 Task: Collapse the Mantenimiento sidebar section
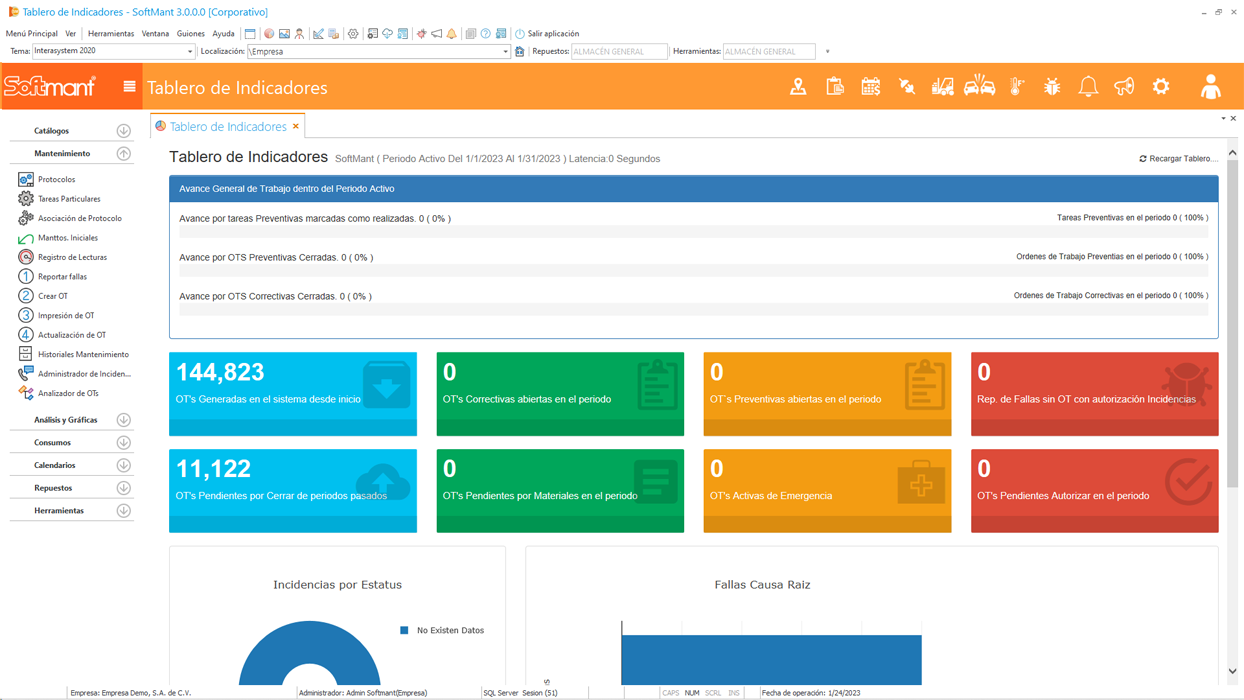pyautogui.click(x=123, y=154)
